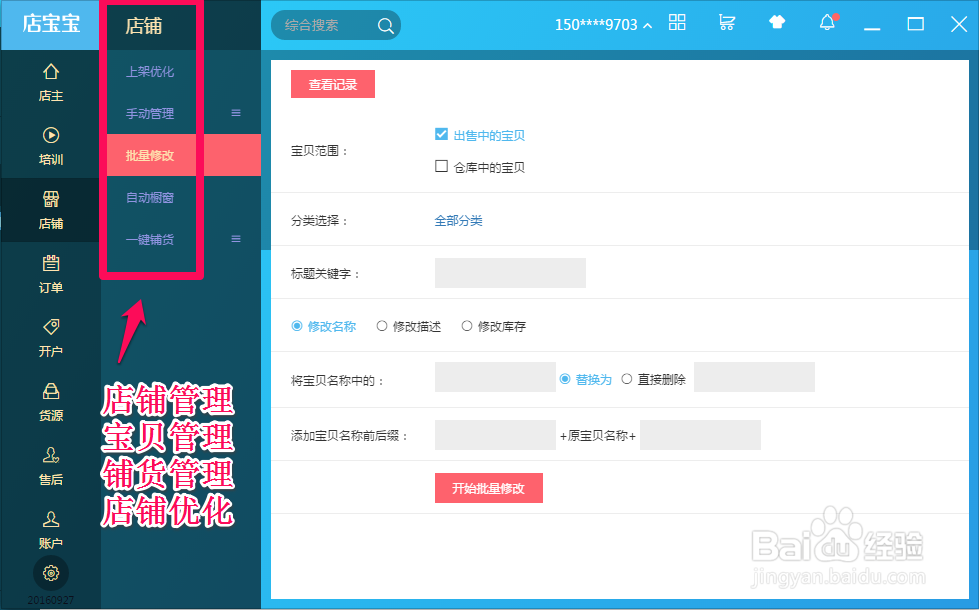Open the 全部分类 category selector
Image resolution: width=979 pixels, height=610 pixels.
[458, 220]
